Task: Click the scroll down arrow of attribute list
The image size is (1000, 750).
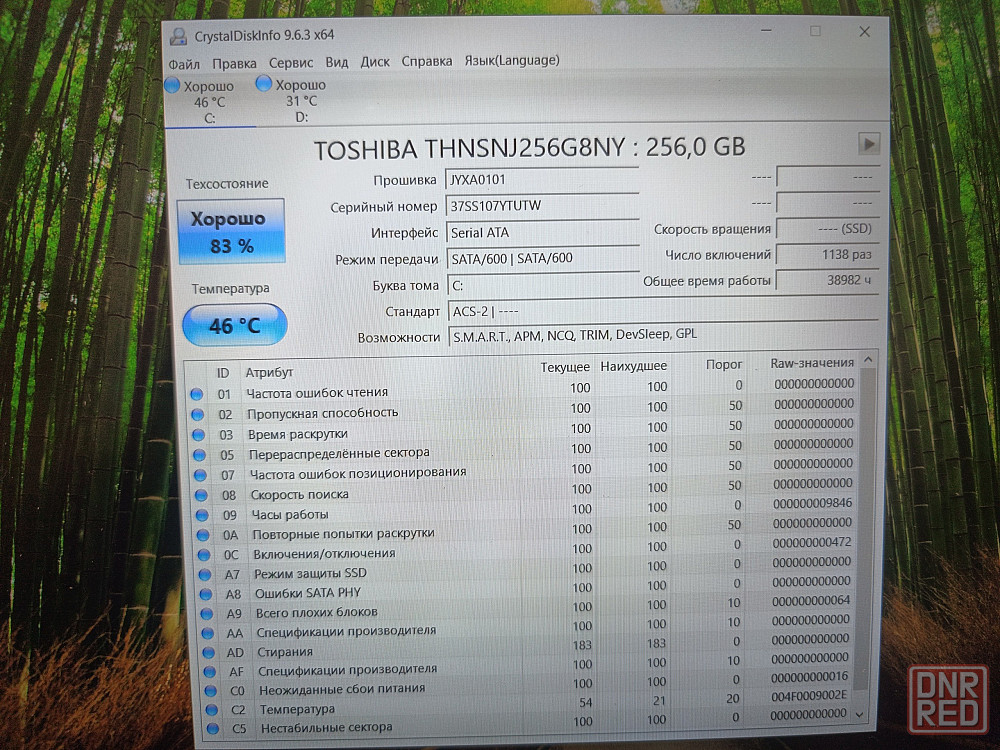Action: [x=860, y=715]
